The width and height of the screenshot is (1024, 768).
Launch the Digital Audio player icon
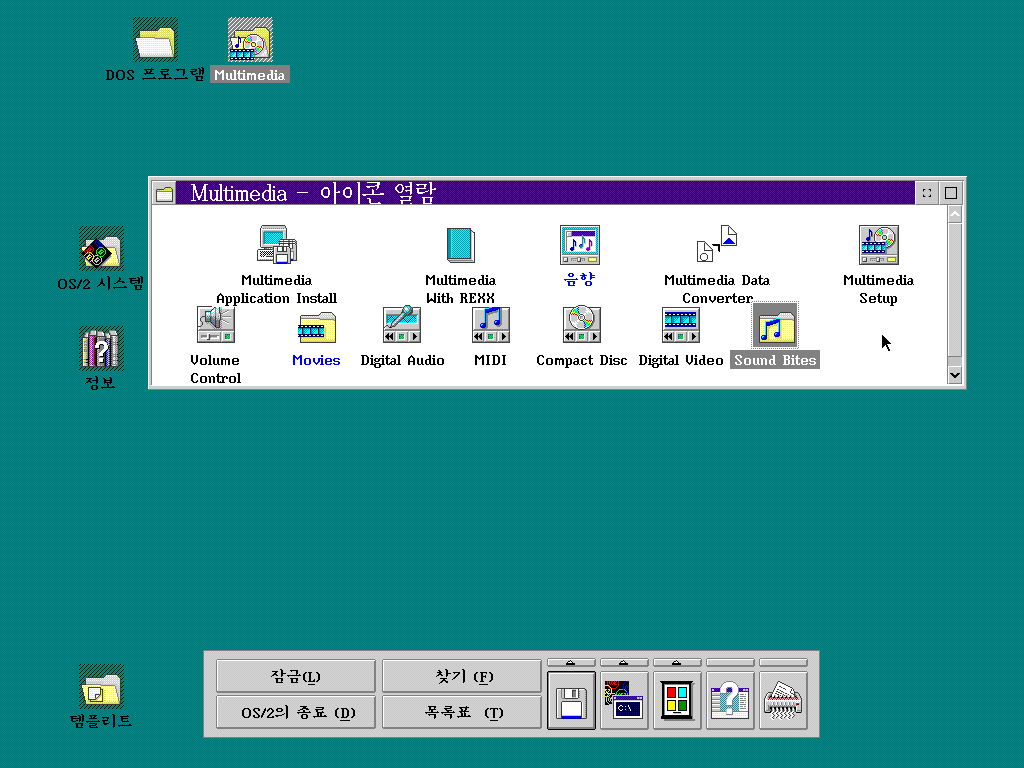[402, 325]
